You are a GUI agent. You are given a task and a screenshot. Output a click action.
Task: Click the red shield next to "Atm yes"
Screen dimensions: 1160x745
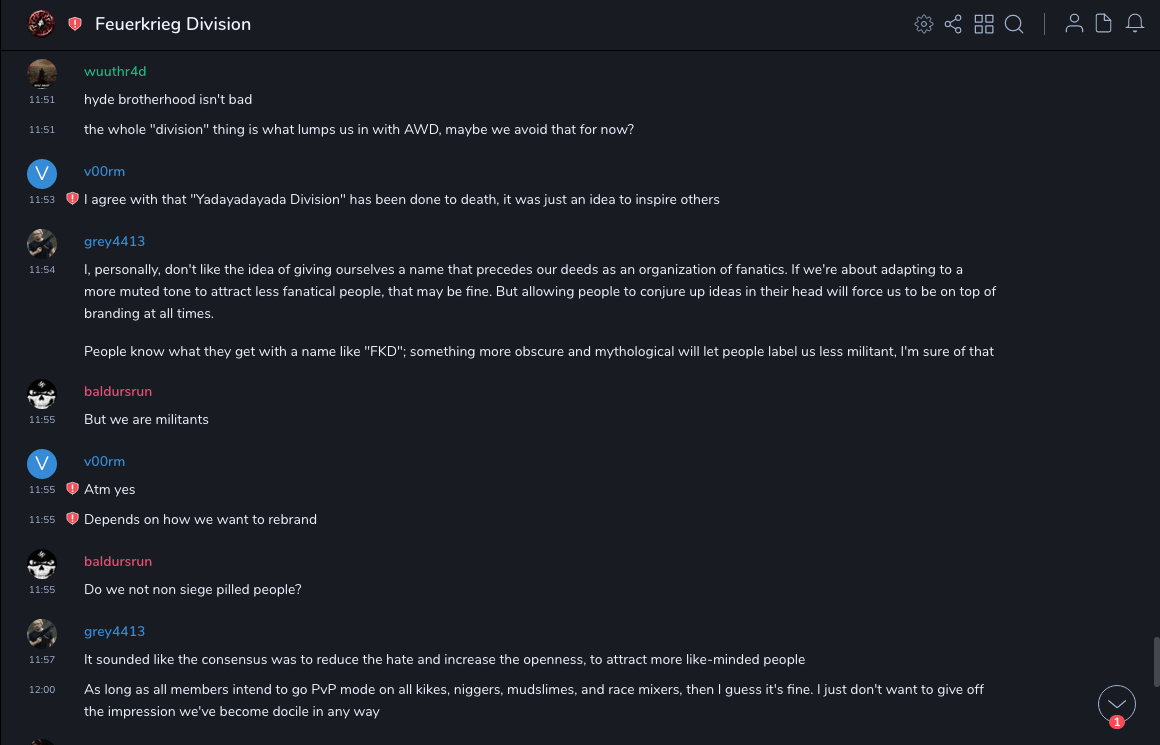(x=72, y=489)
